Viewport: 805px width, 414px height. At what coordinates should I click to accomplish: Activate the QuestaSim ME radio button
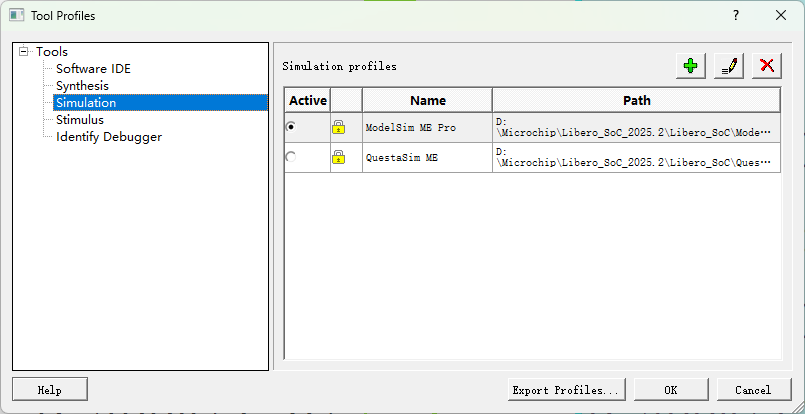click(291, 157)
